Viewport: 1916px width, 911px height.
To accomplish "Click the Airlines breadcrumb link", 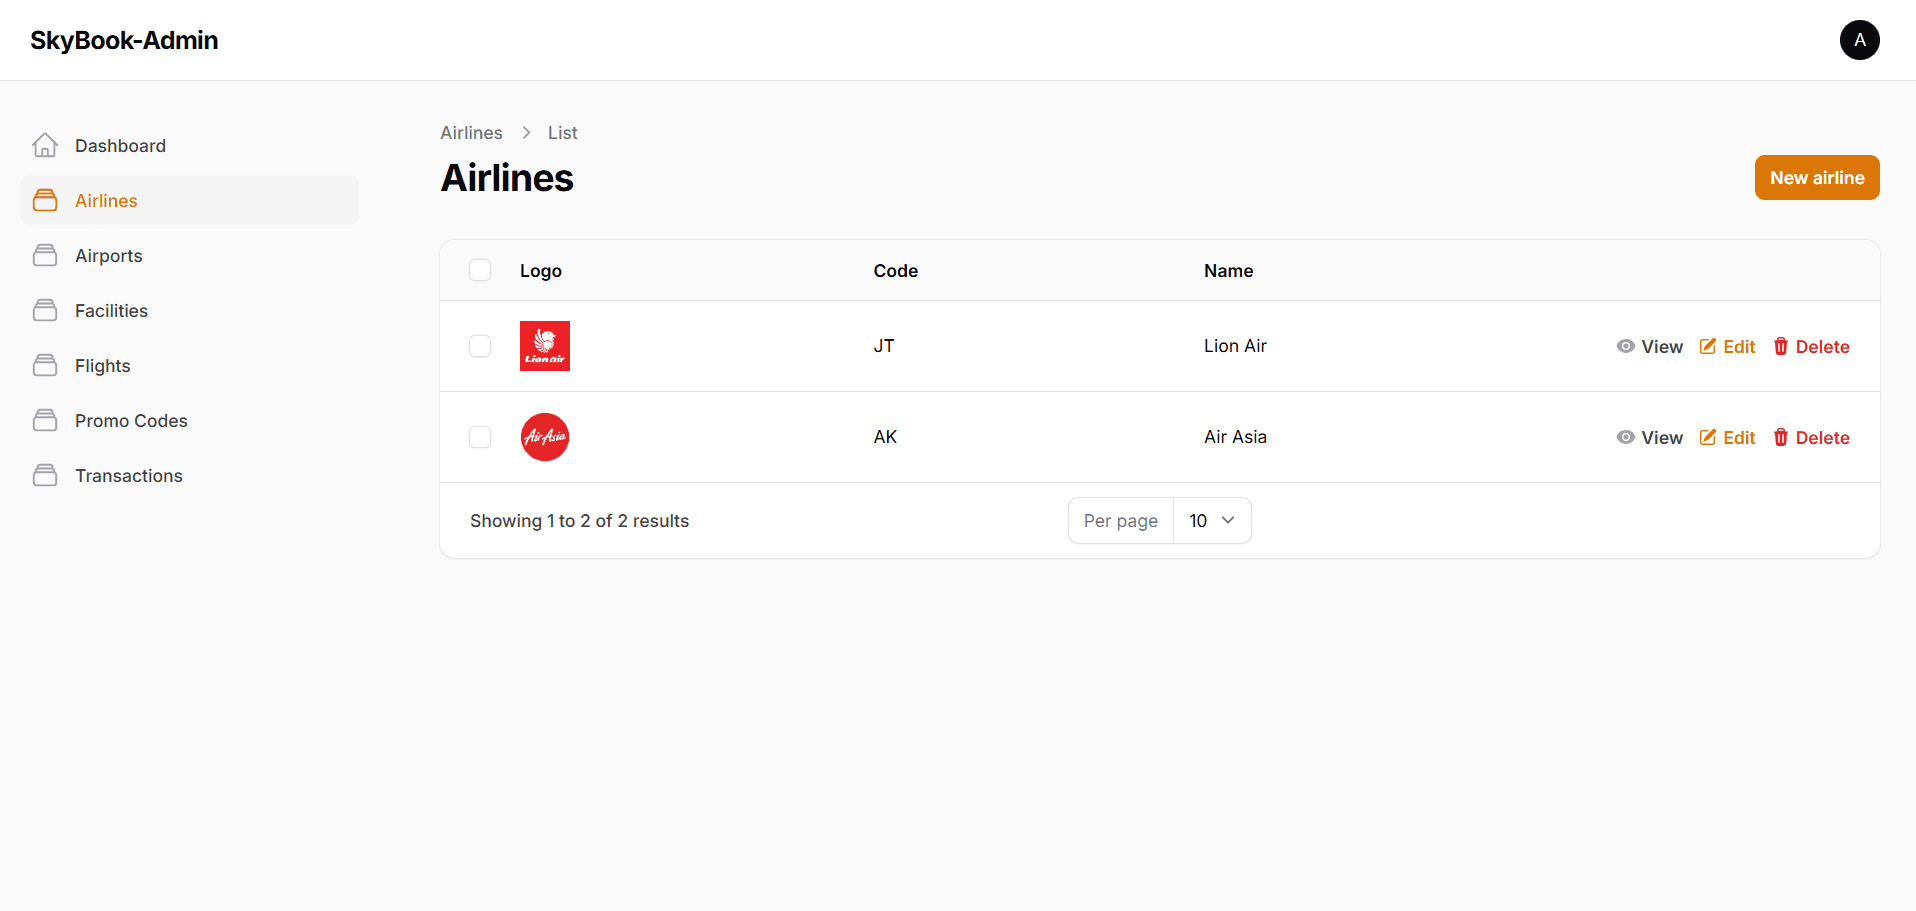I will (471, 133).
